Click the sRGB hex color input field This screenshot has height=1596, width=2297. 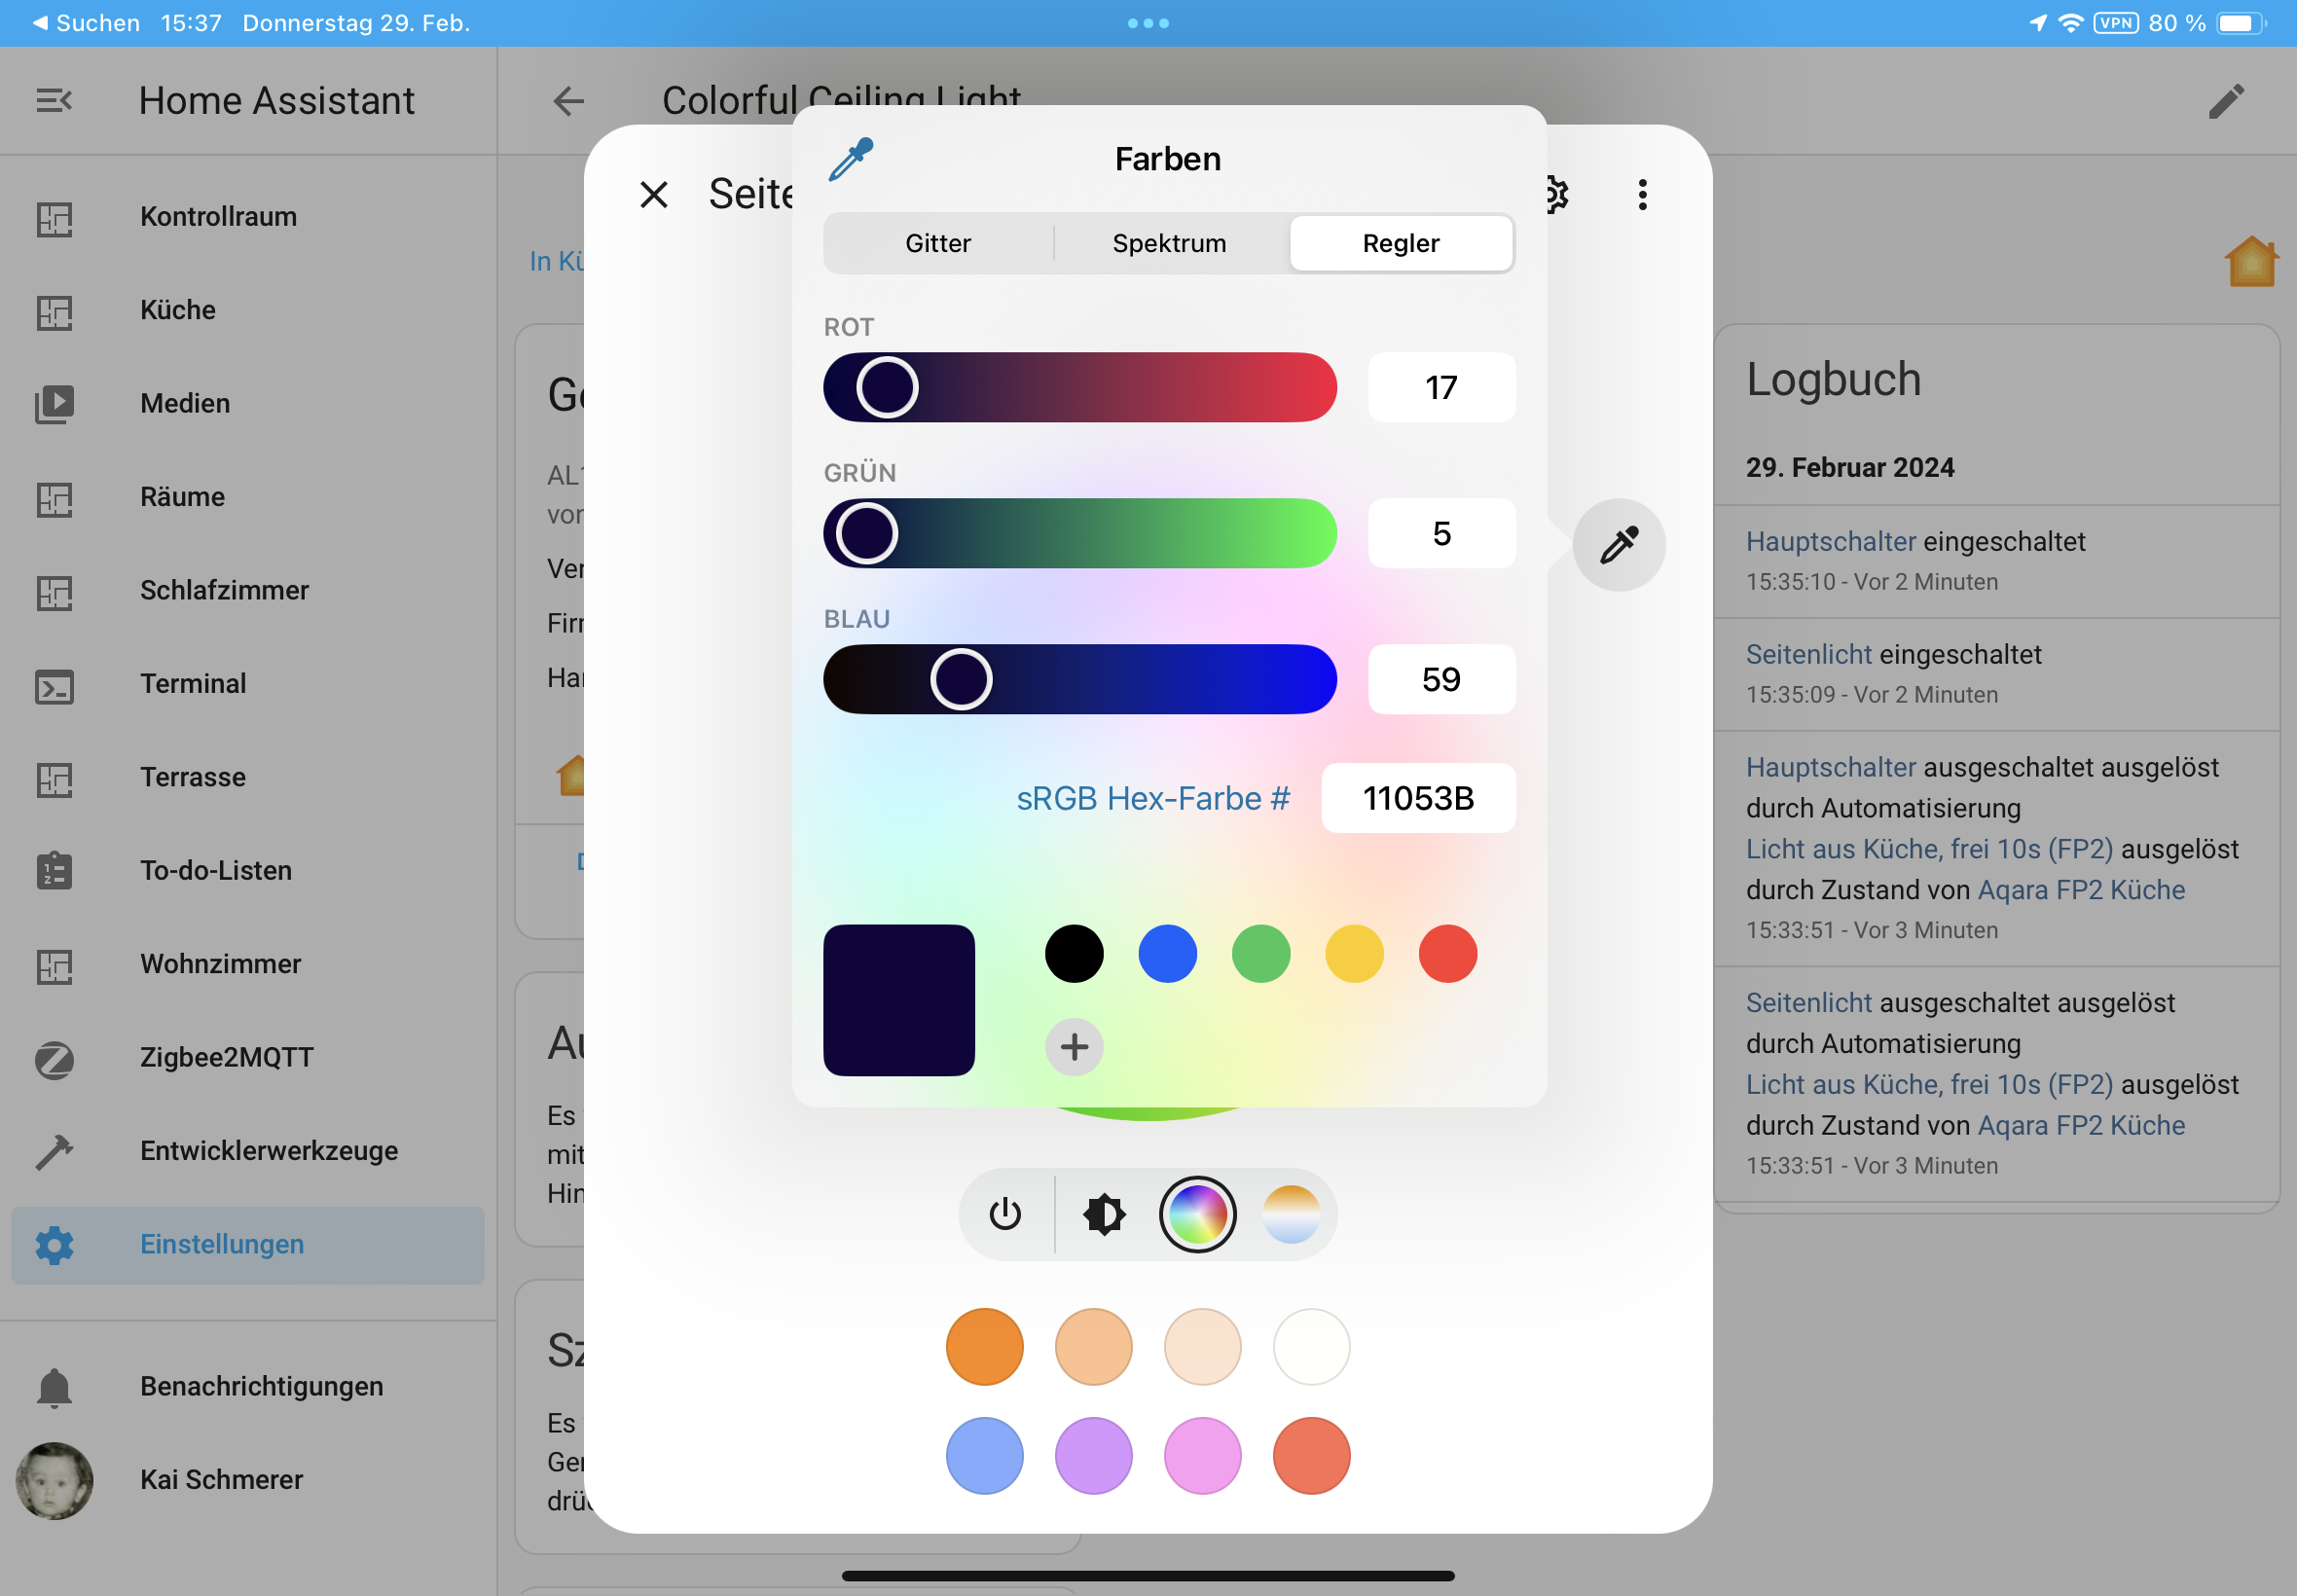1417,798
